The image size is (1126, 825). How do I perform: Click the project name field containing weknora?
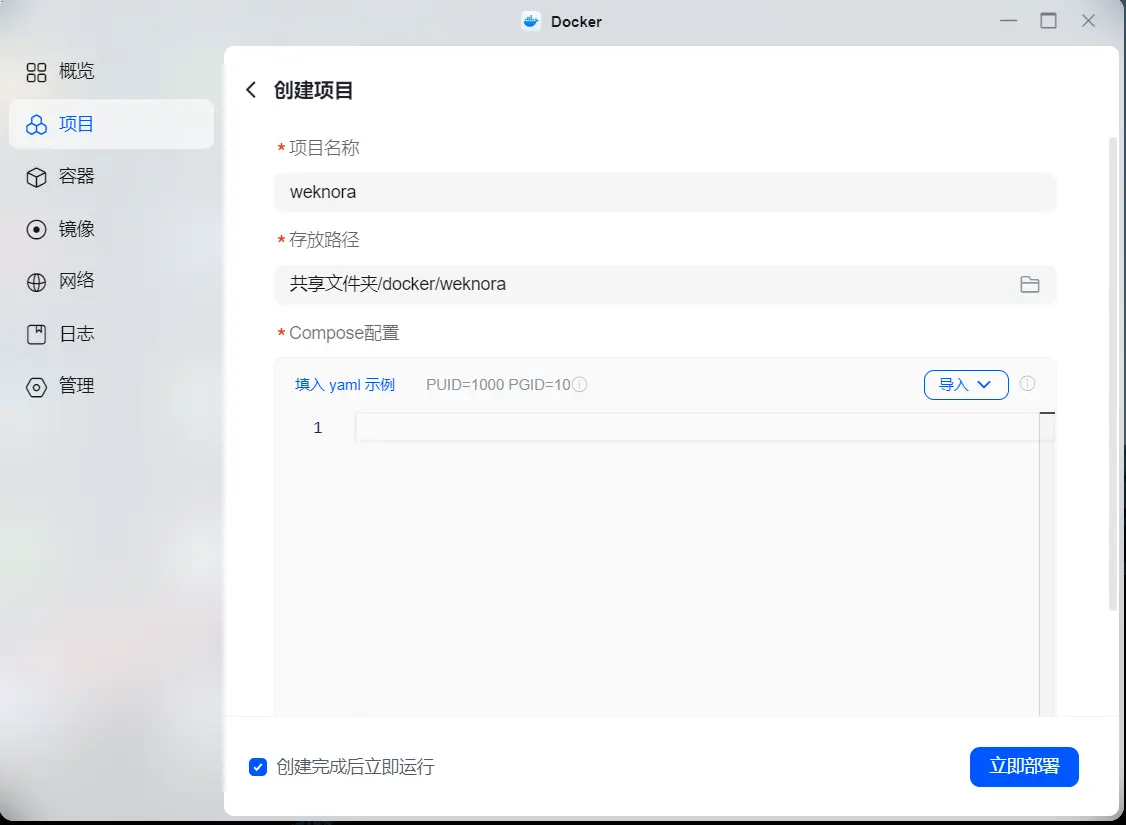pos(665,192)
